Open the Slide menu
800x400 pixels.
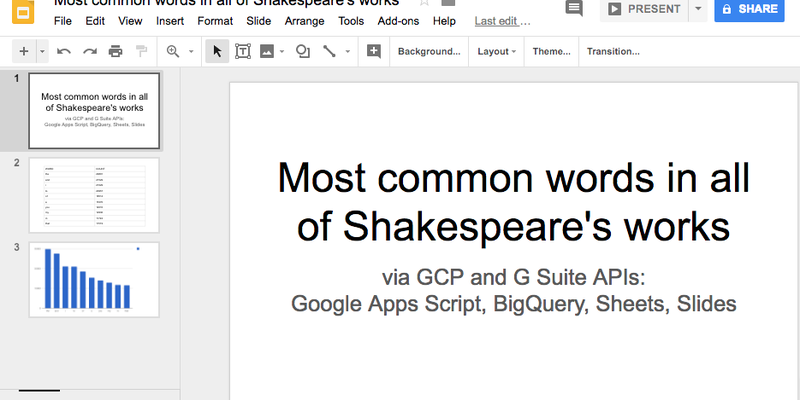point(259,21)
